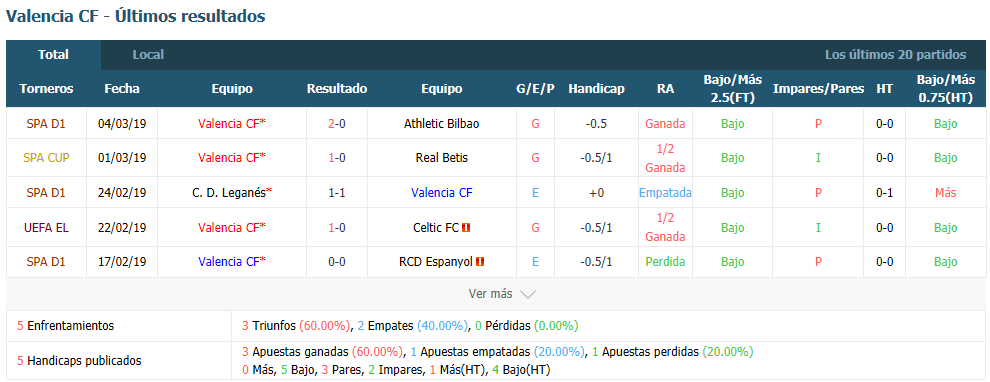Open Celtic FC team name link
This screenshot has height=382, width=990.
point(436,227)
